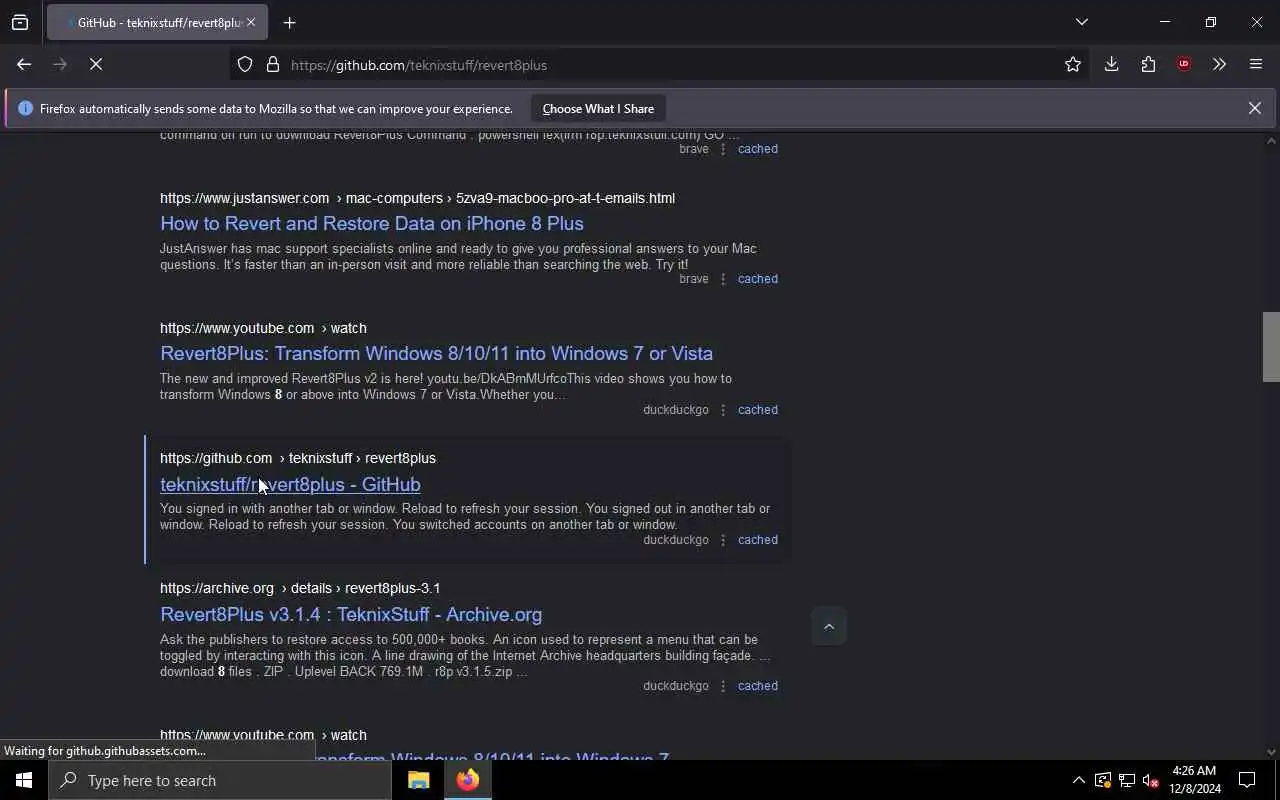Open the Extensions puzzle icon

click(1148, 64)
